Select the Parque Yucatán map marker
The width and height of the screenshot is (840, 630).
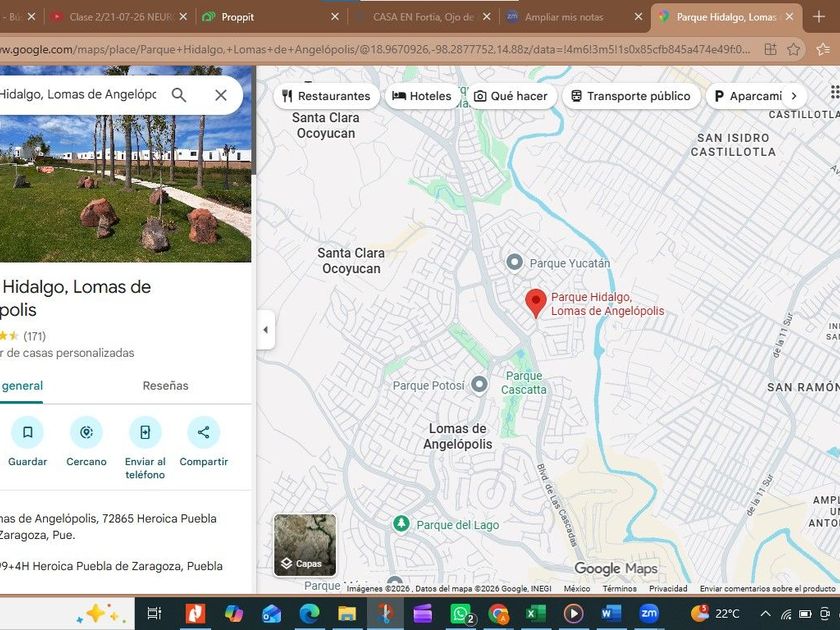point(514,262)
